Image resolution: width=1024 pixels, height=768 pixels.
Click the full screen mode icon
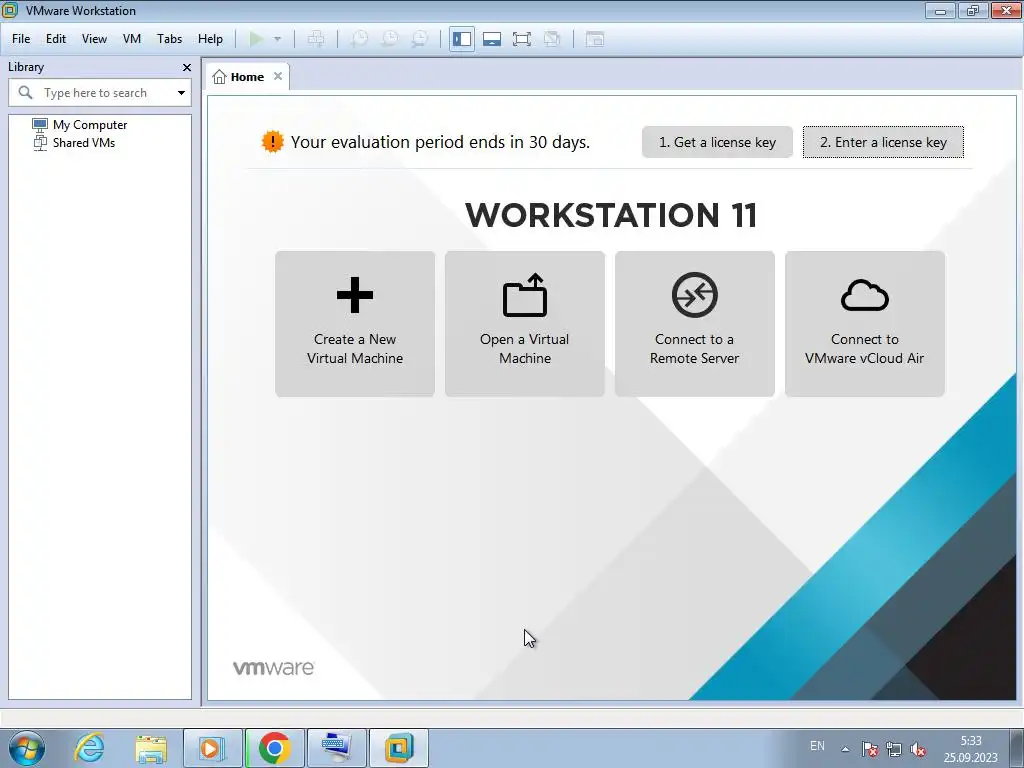tap(522, 39)
